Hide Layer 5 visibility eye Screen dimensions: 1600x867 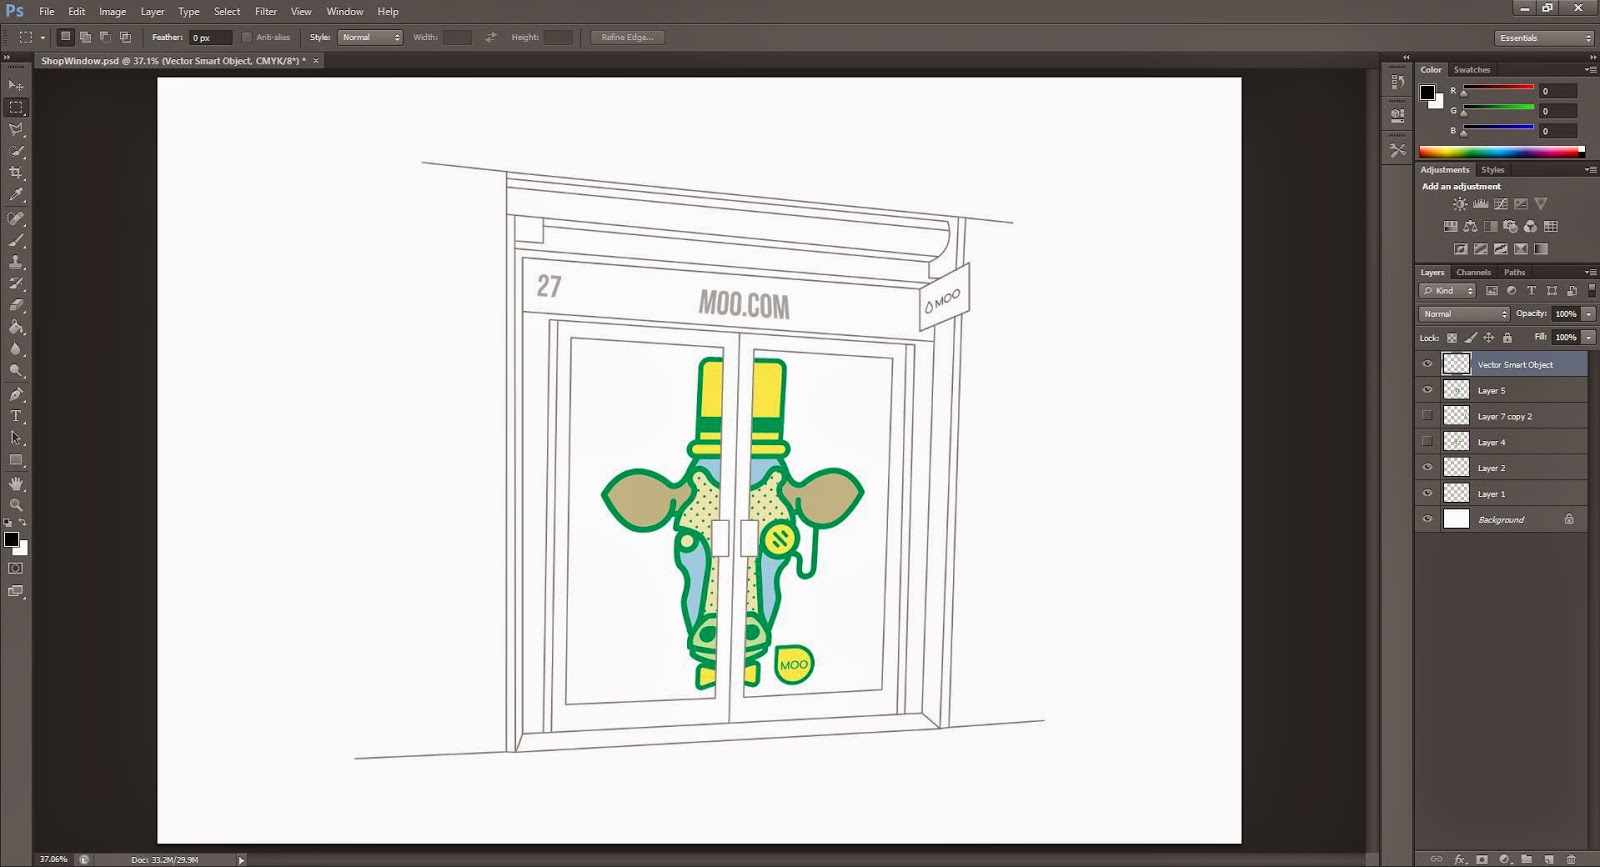pyautogui.click(x=1427, y=390)
